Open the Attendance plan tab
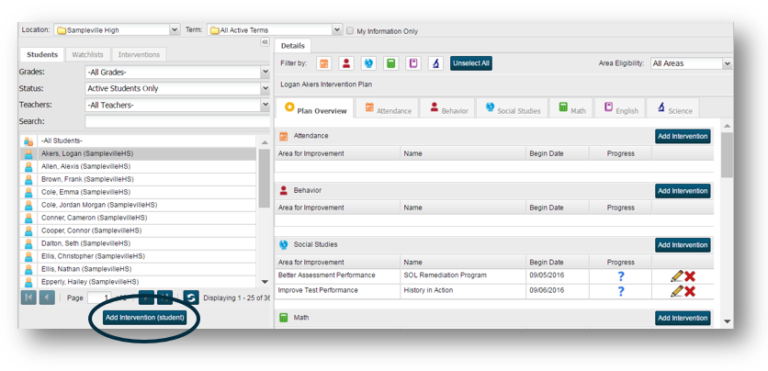The width and height of the screenshot is (768, 371). [387, 108]
